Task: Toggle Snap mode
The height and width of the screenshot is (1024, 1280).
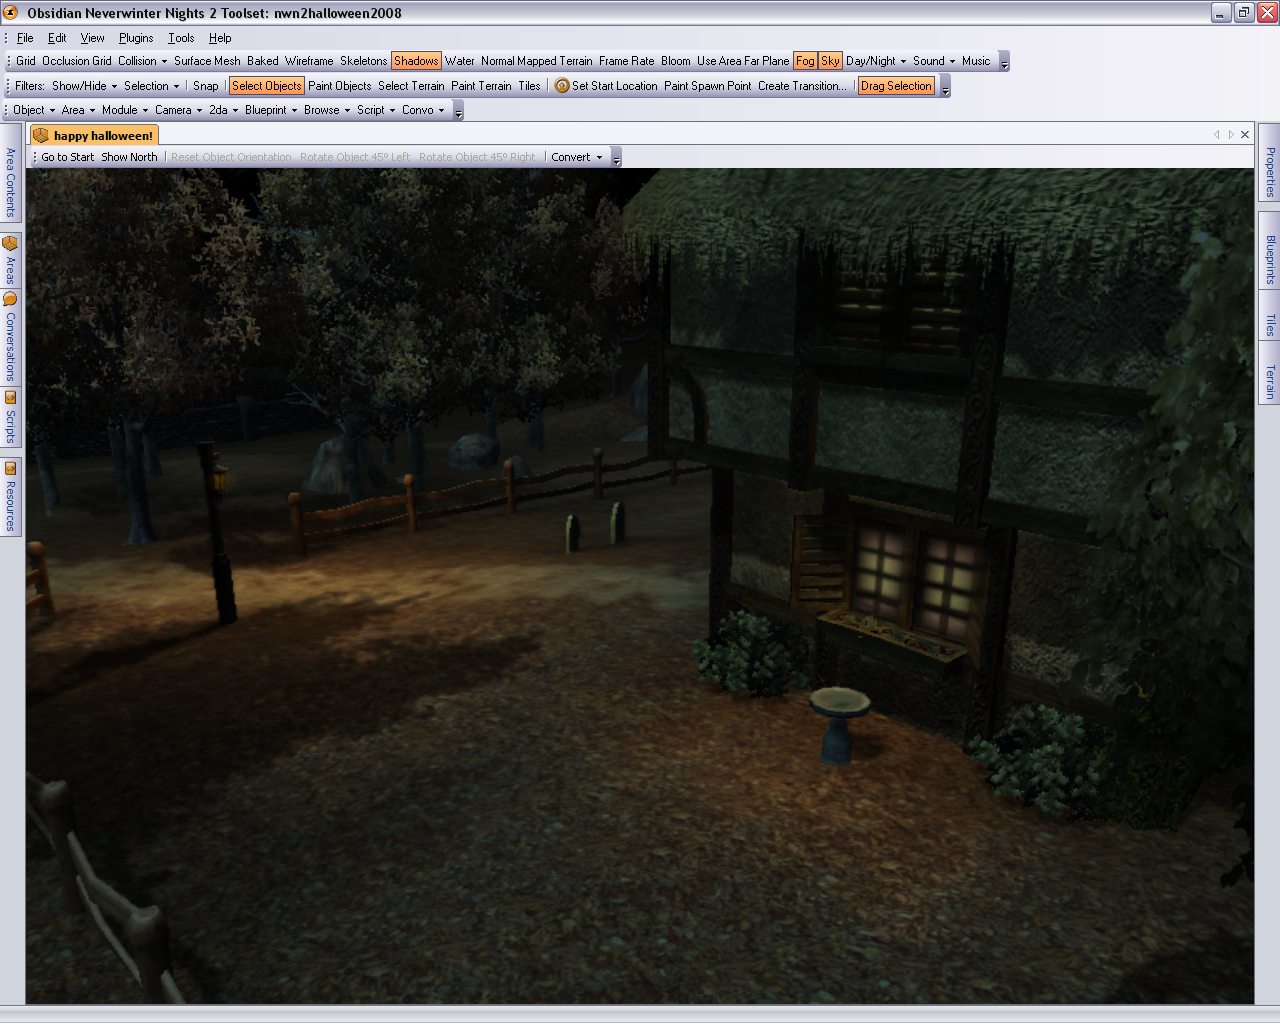Action: click(x=206, y=86)
